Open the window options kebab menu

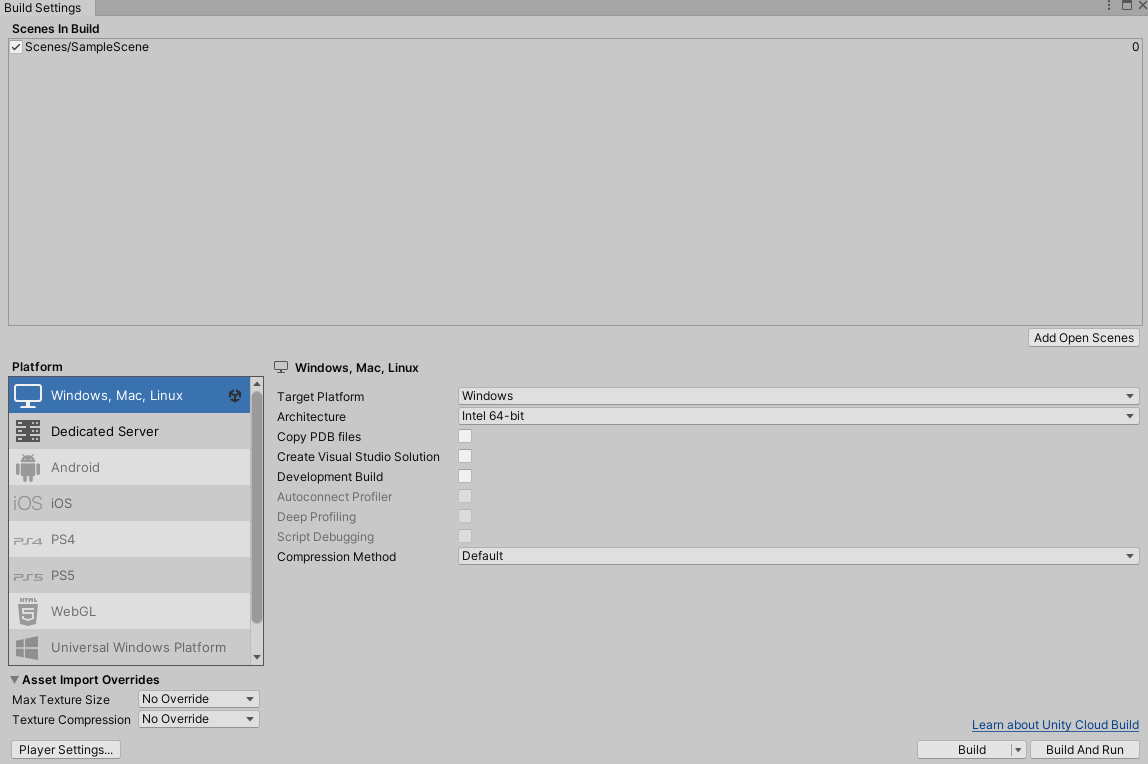point(1108,6)
